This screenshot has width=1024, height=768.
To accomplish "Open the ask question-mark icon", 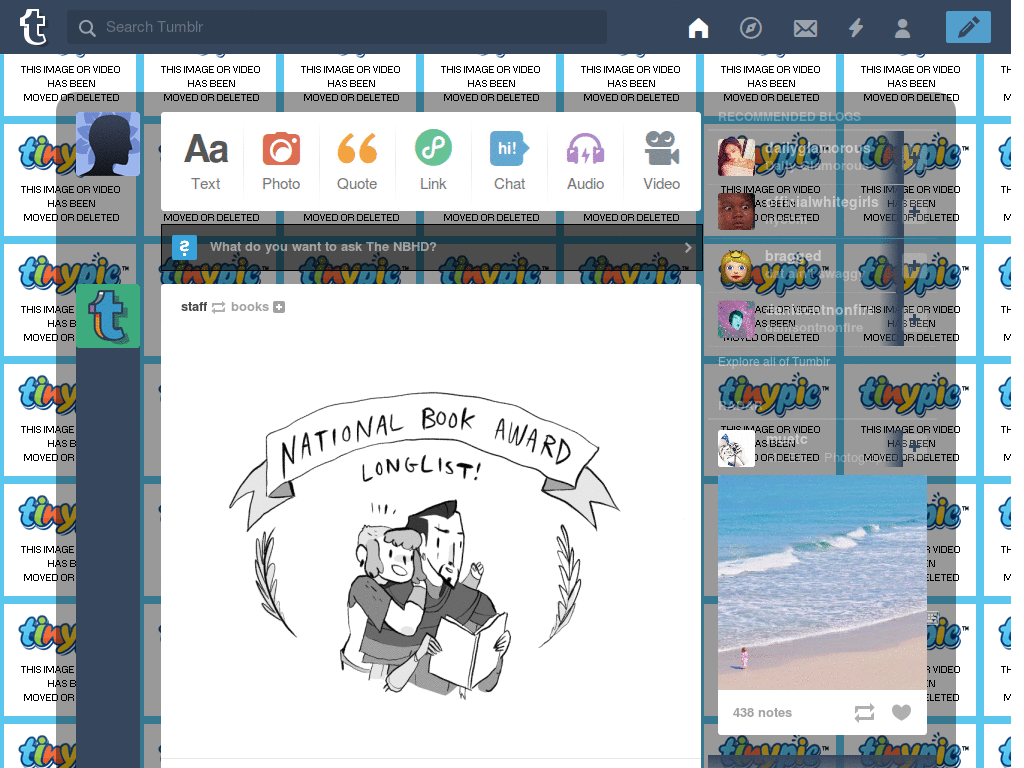I will 184,248.
